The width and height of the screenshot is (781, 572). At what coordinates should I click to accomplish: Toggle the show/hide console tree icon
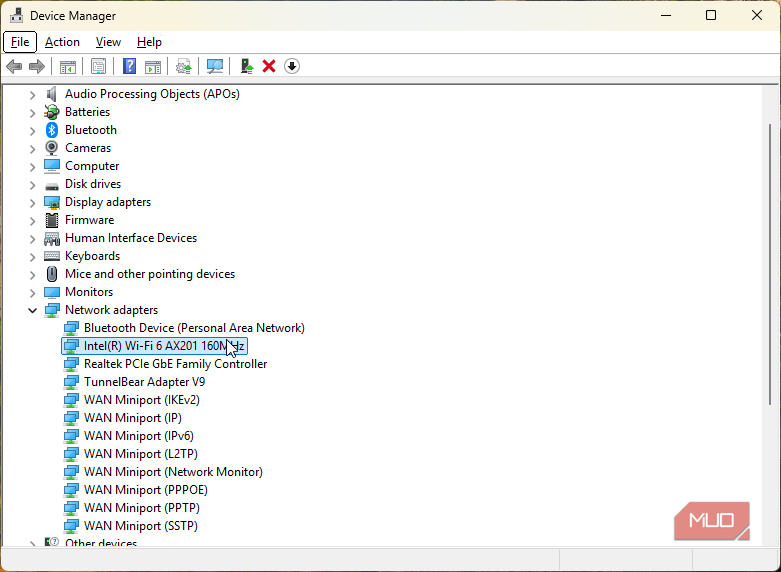[68, 66]
